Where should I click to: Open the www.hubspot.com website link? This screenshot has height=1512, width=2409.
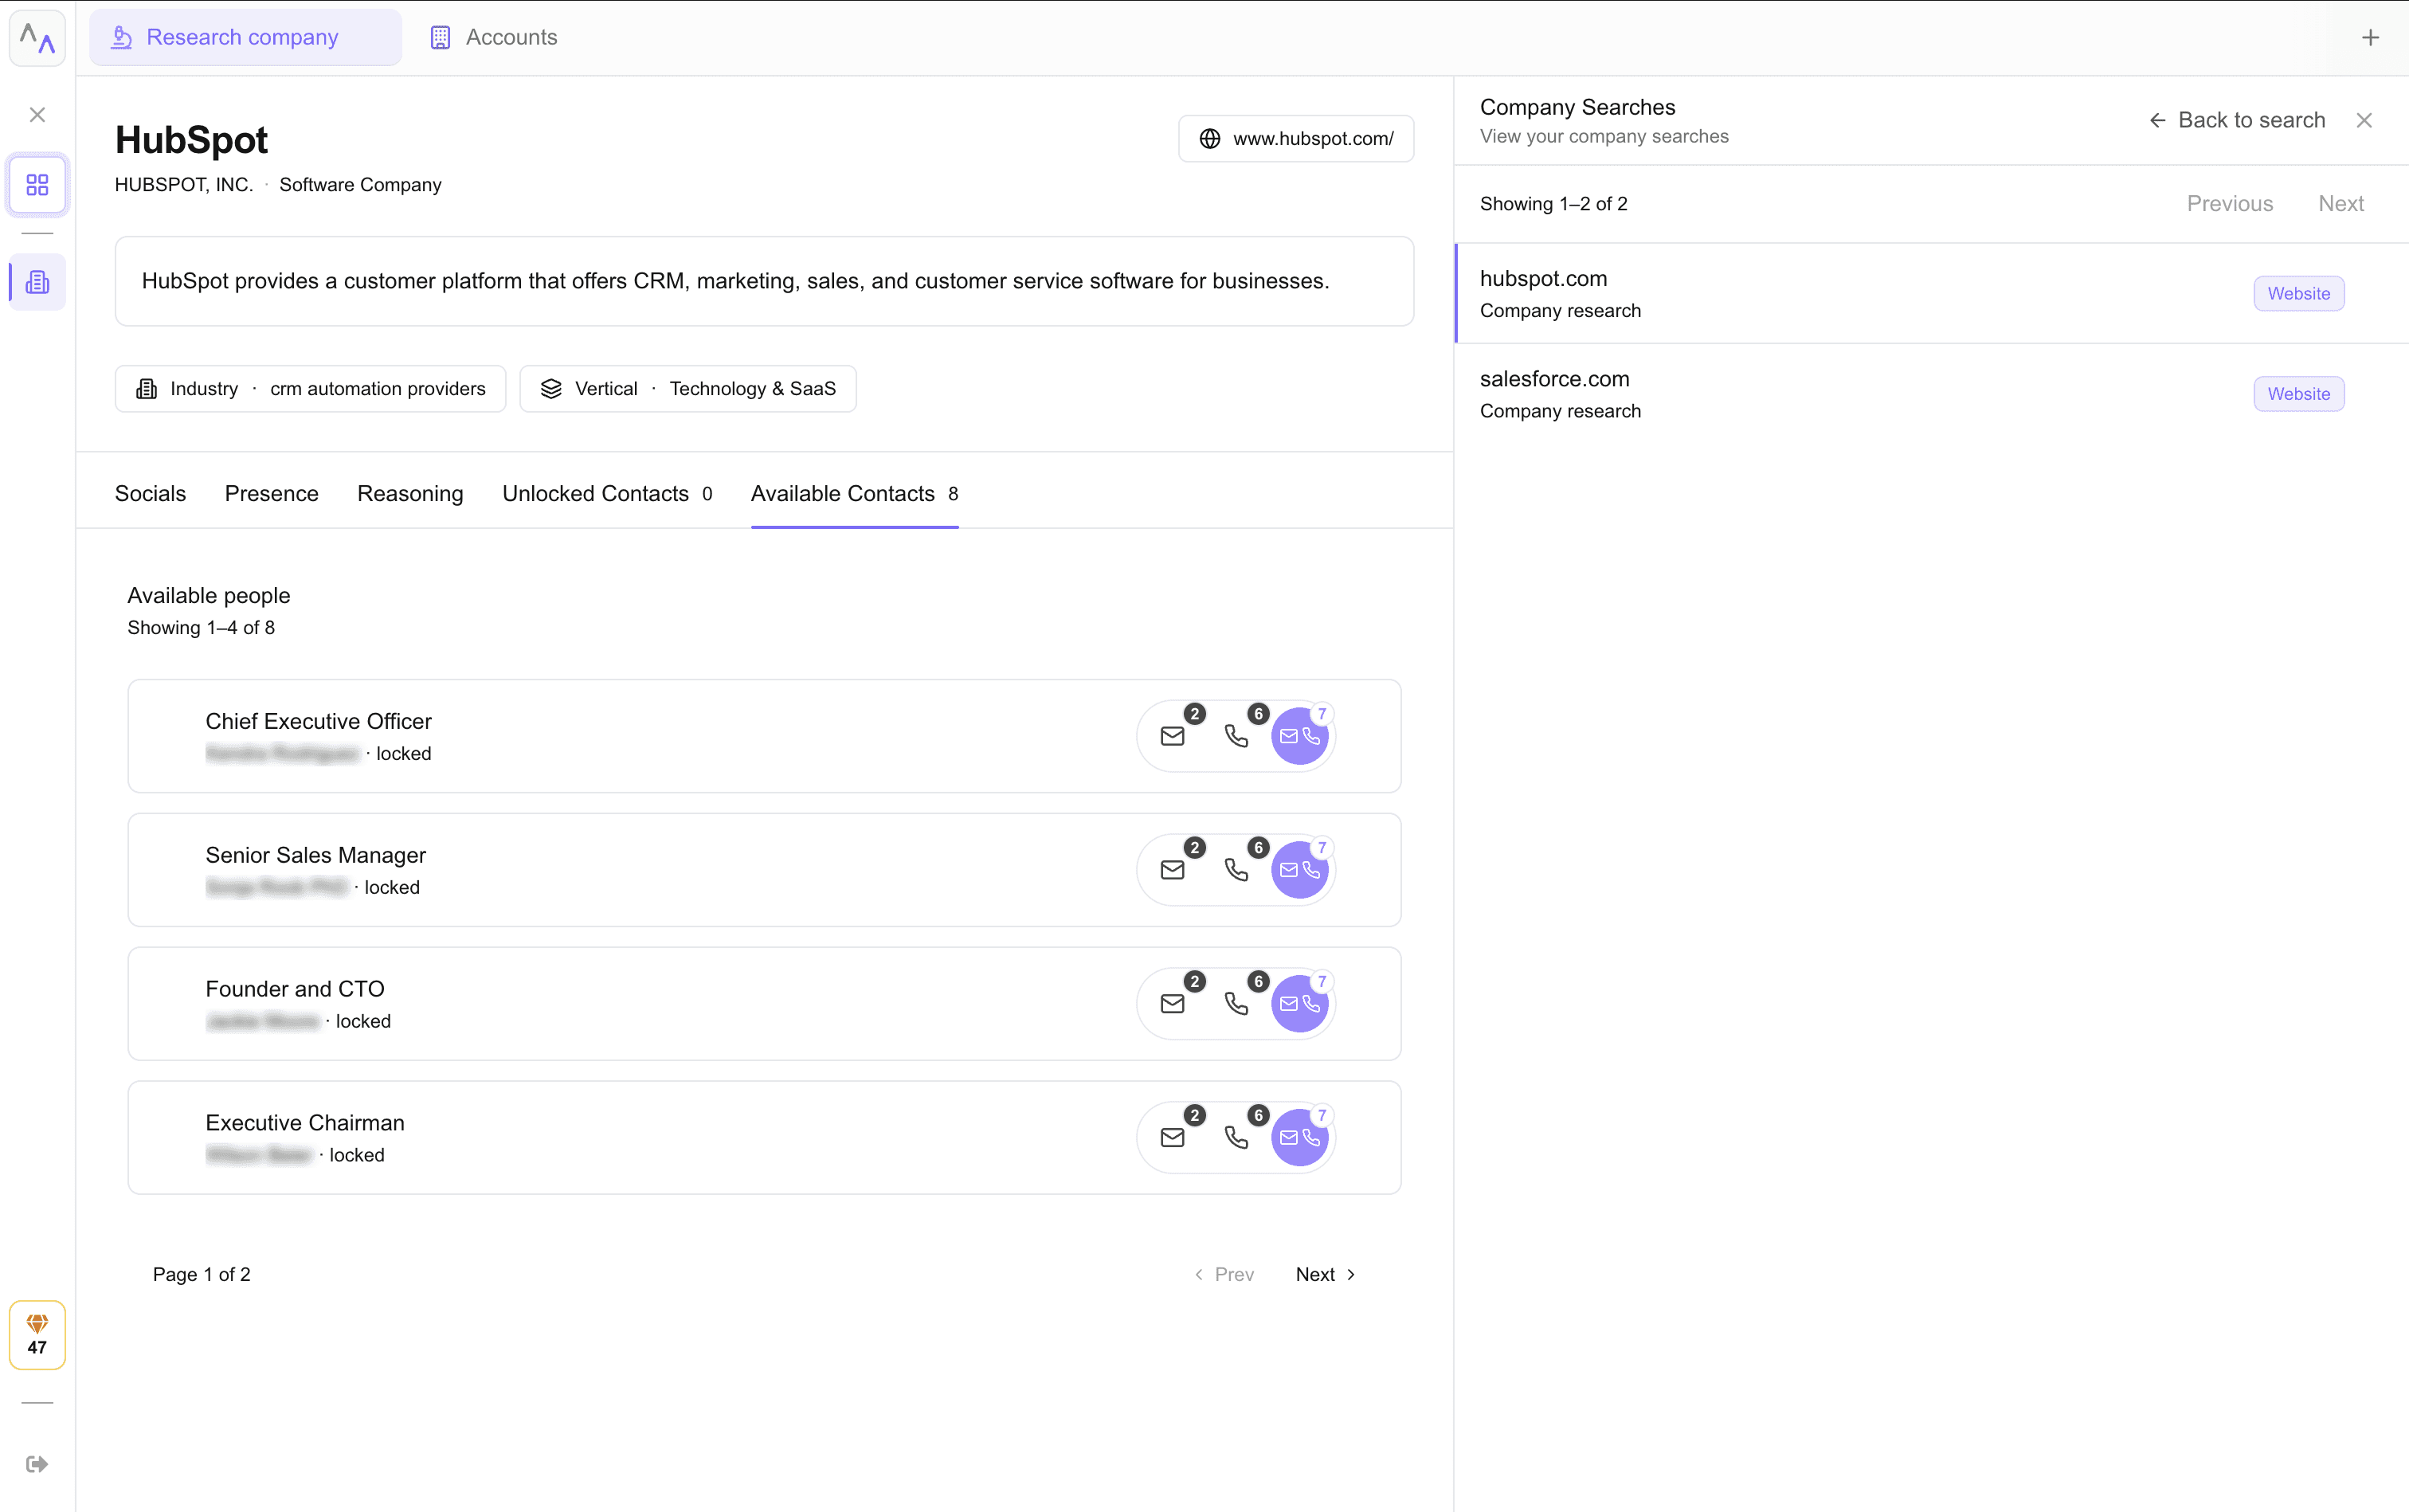[x=1296, y=139]
